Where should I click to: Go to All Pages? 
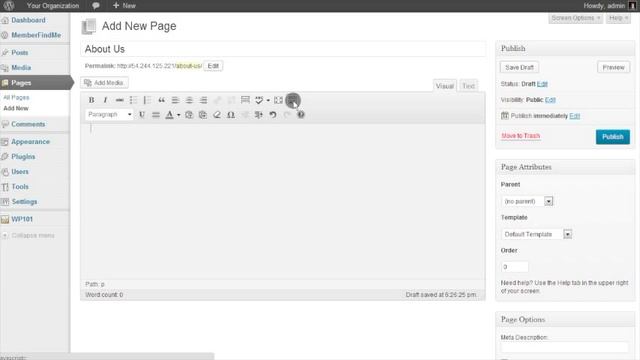tap(16, 98)
